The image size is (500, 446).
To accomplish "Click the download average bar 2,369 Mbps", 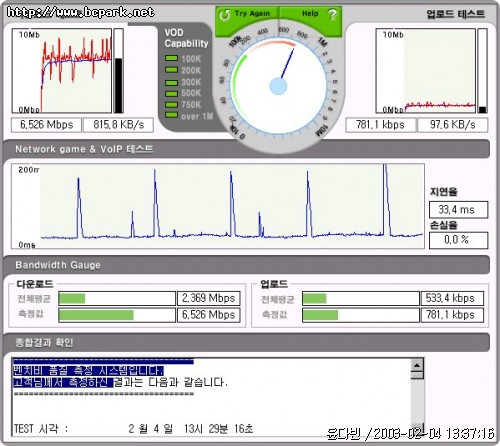I will [117, 298].
